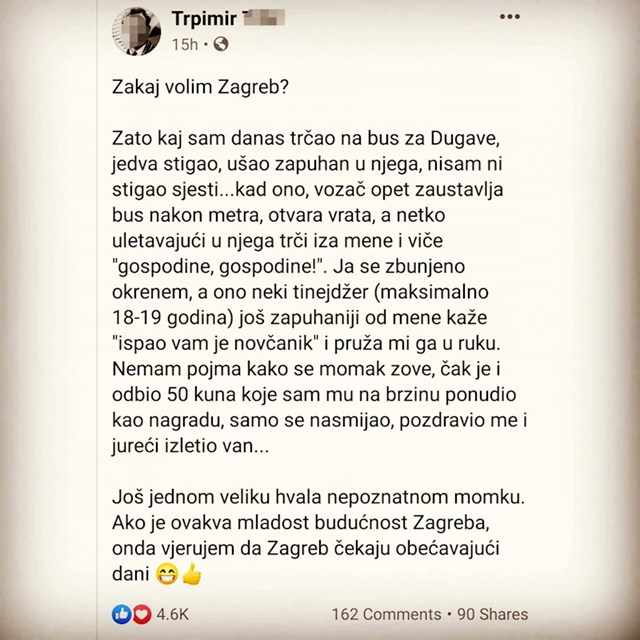Click the line starting "Još jednom veliku hvala"

coord(318,498)
